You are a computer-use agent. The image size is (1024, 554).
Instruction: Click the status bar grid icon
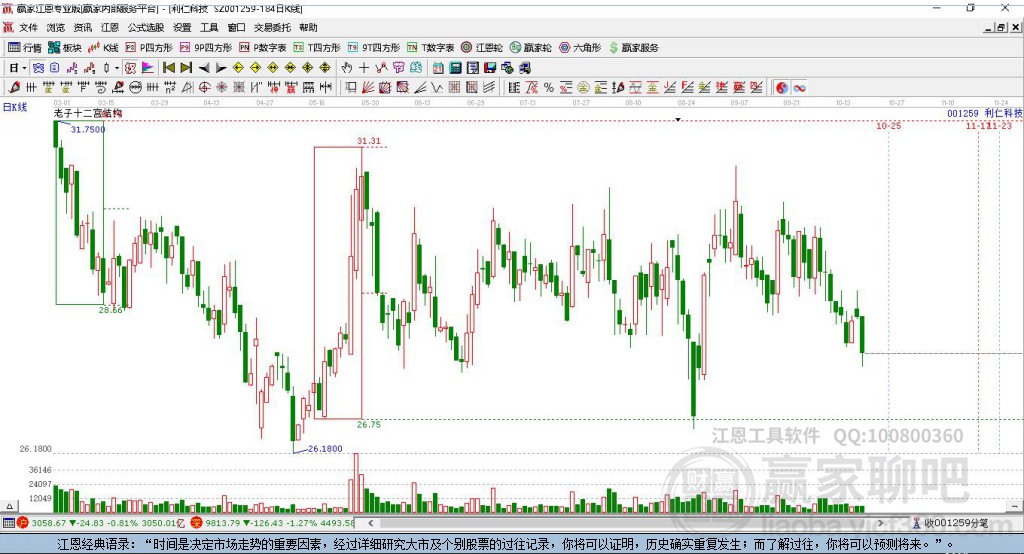point(8,523)
